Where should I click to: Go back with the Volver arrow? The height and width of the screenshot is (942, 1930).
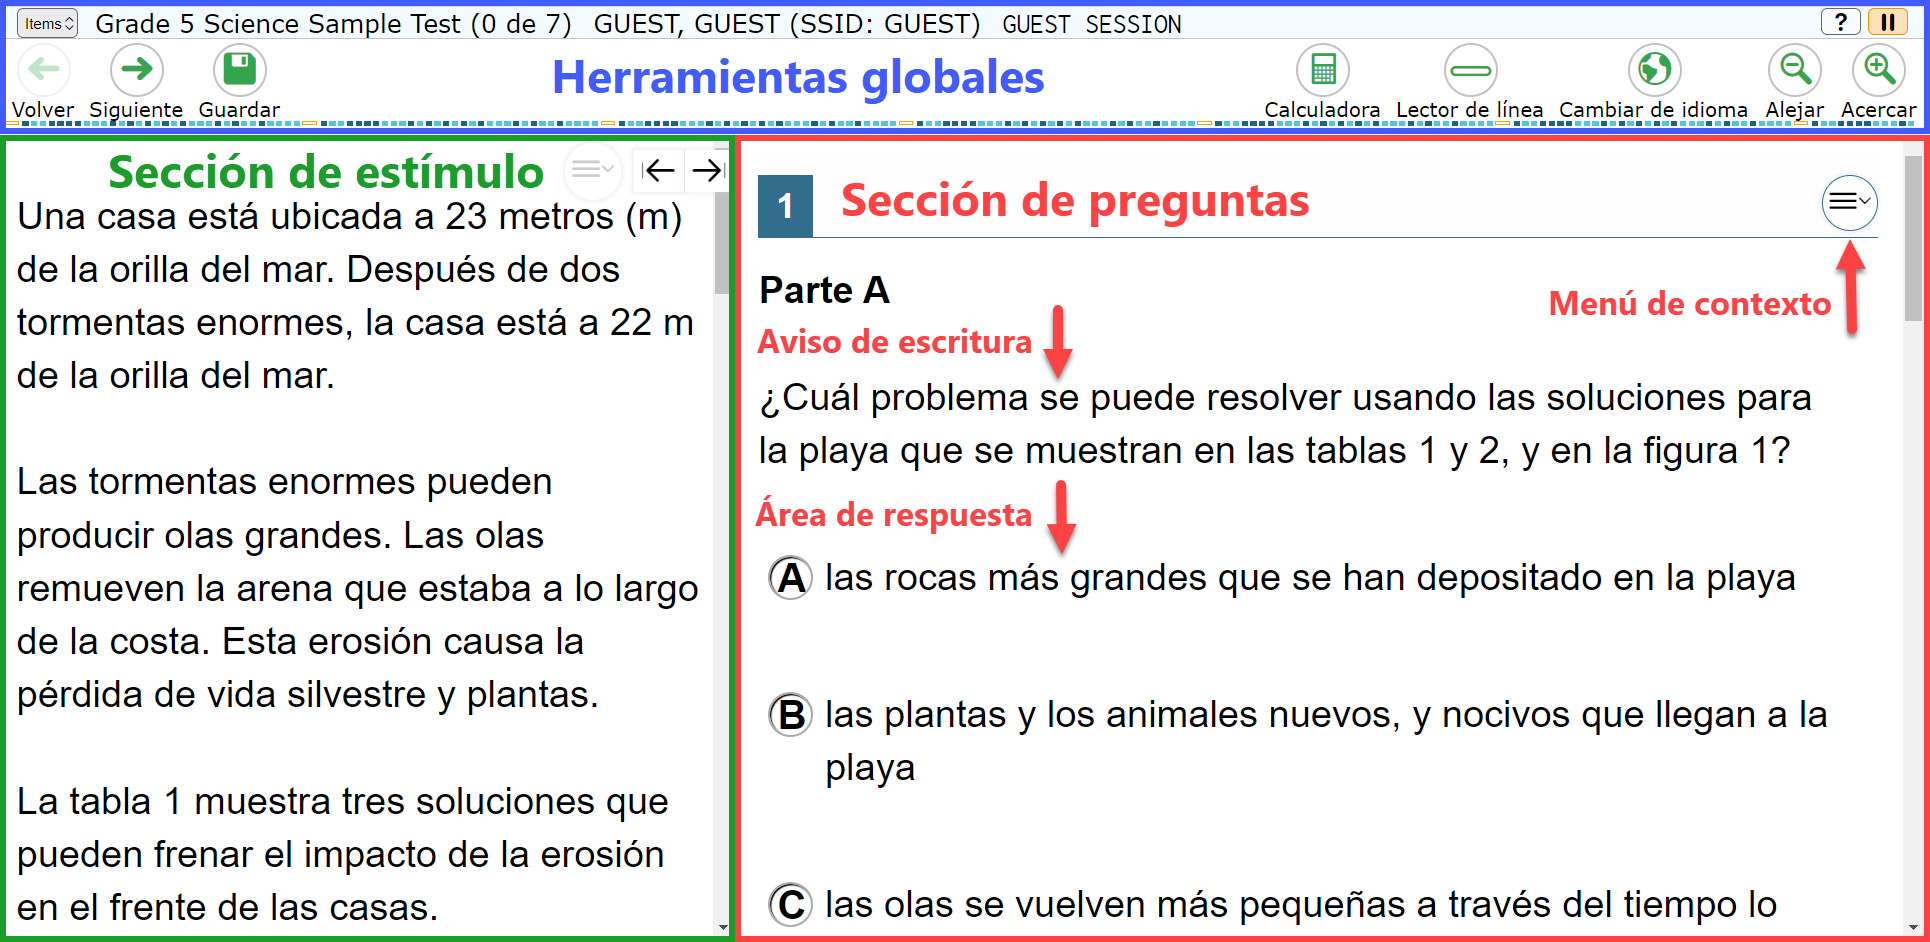click(43, 69)
